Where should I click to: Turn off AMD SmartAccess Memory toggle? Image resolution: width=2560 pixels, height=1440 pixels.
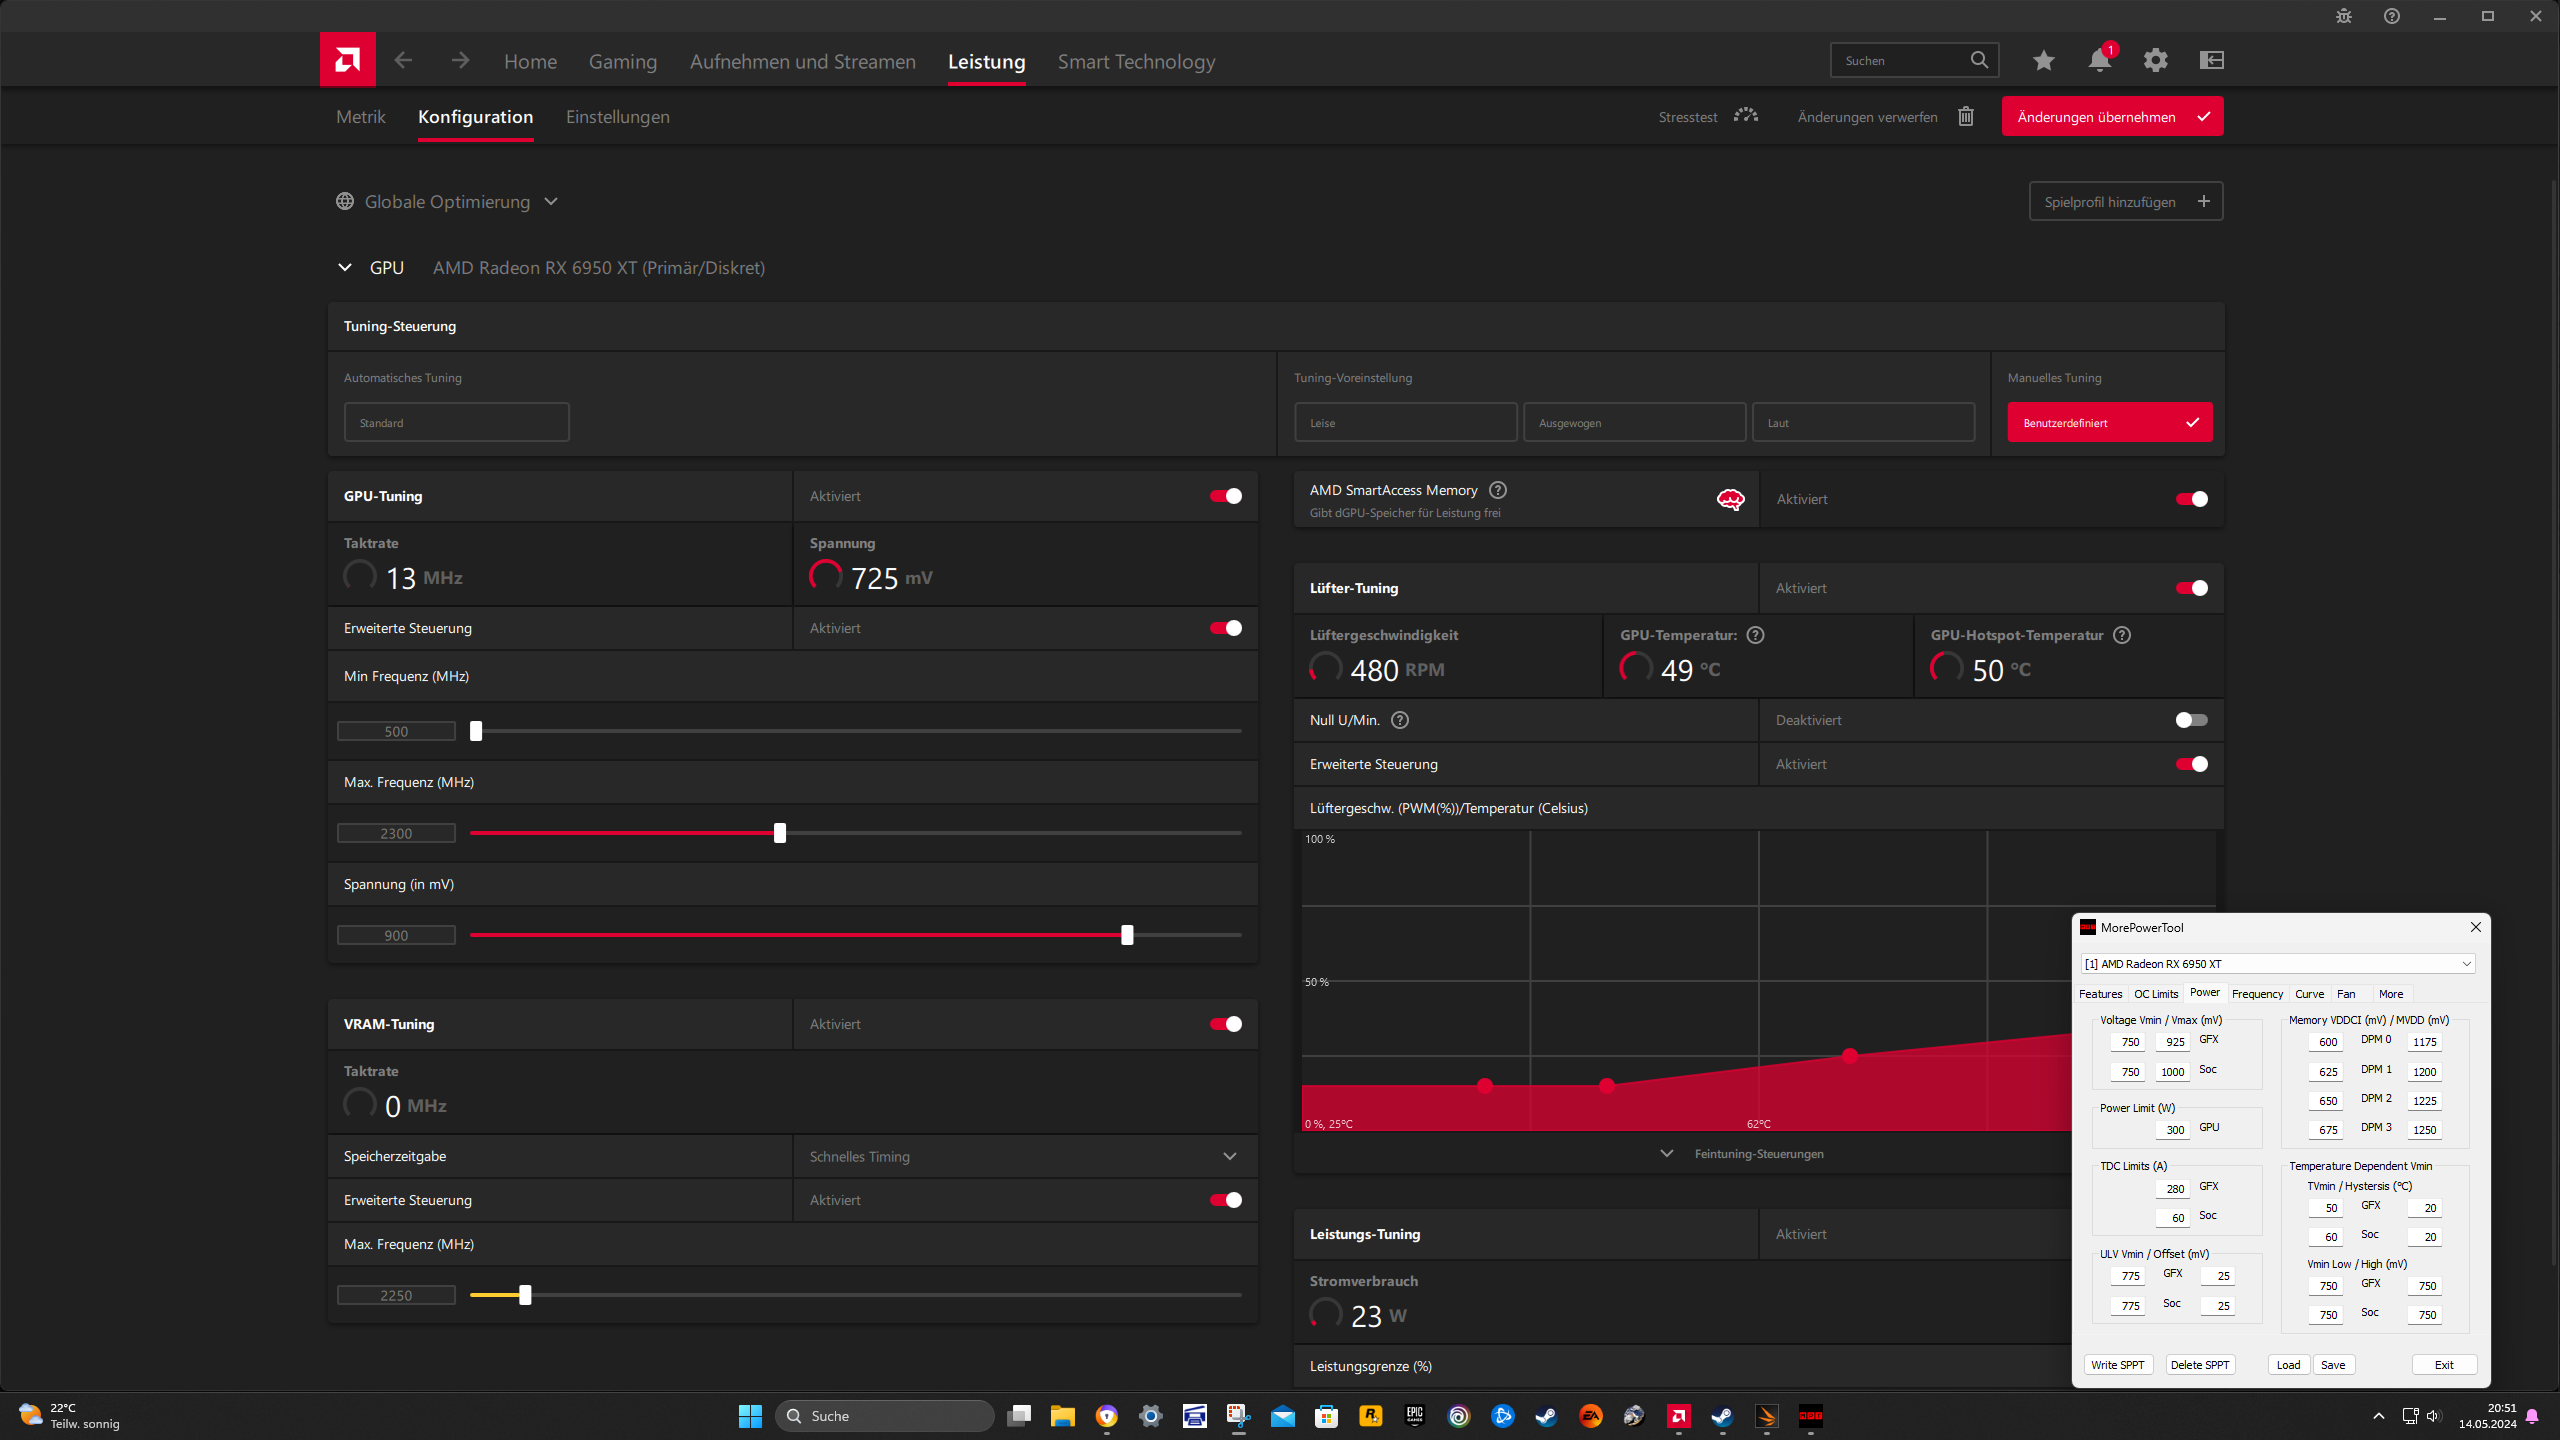[2190, 499]
